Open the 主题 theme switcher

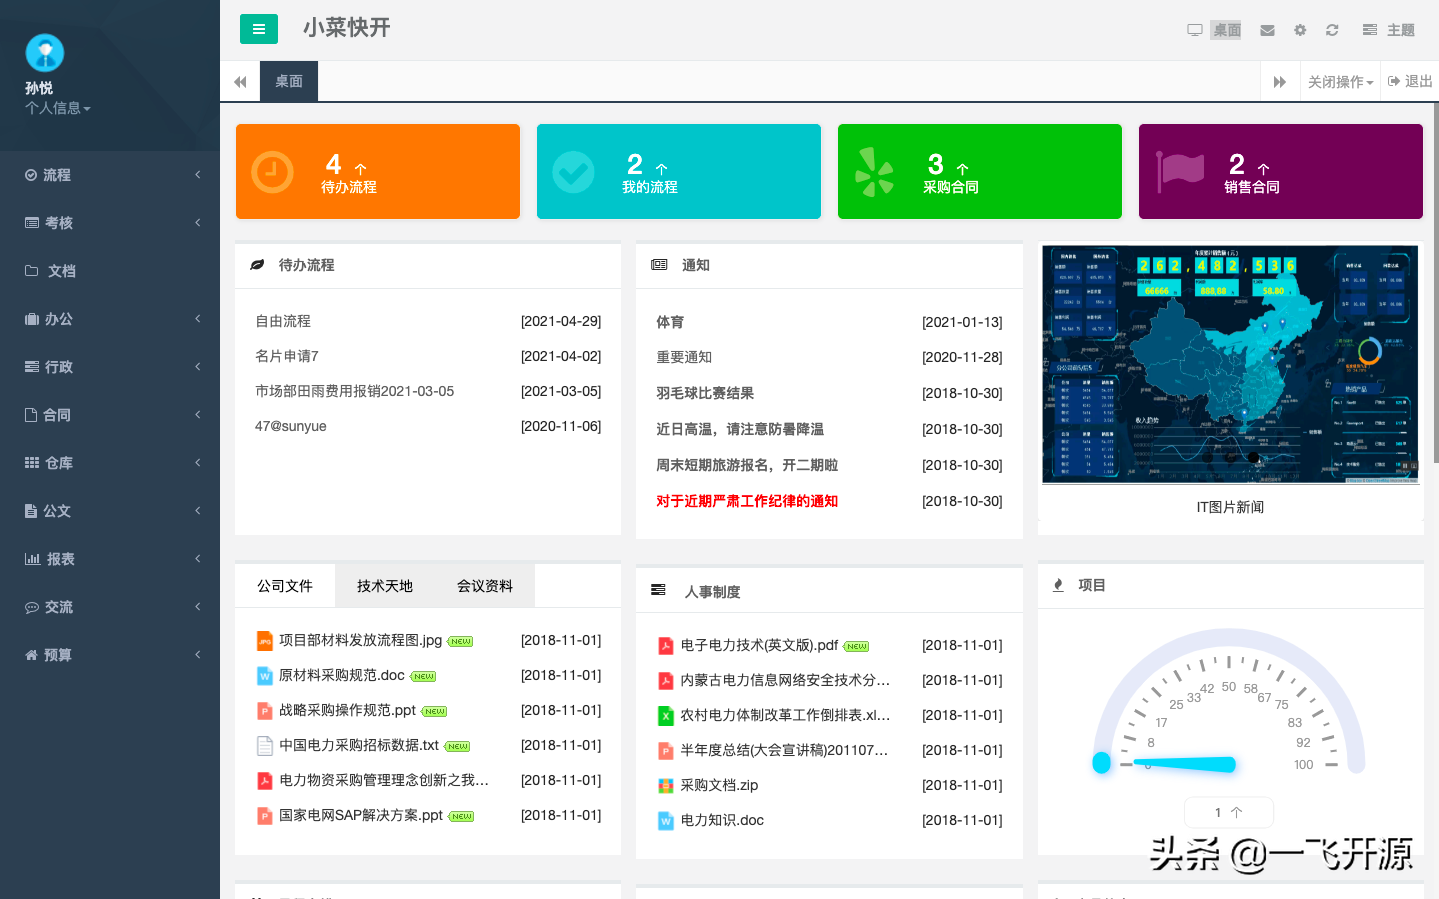(x=1389, y=30)
